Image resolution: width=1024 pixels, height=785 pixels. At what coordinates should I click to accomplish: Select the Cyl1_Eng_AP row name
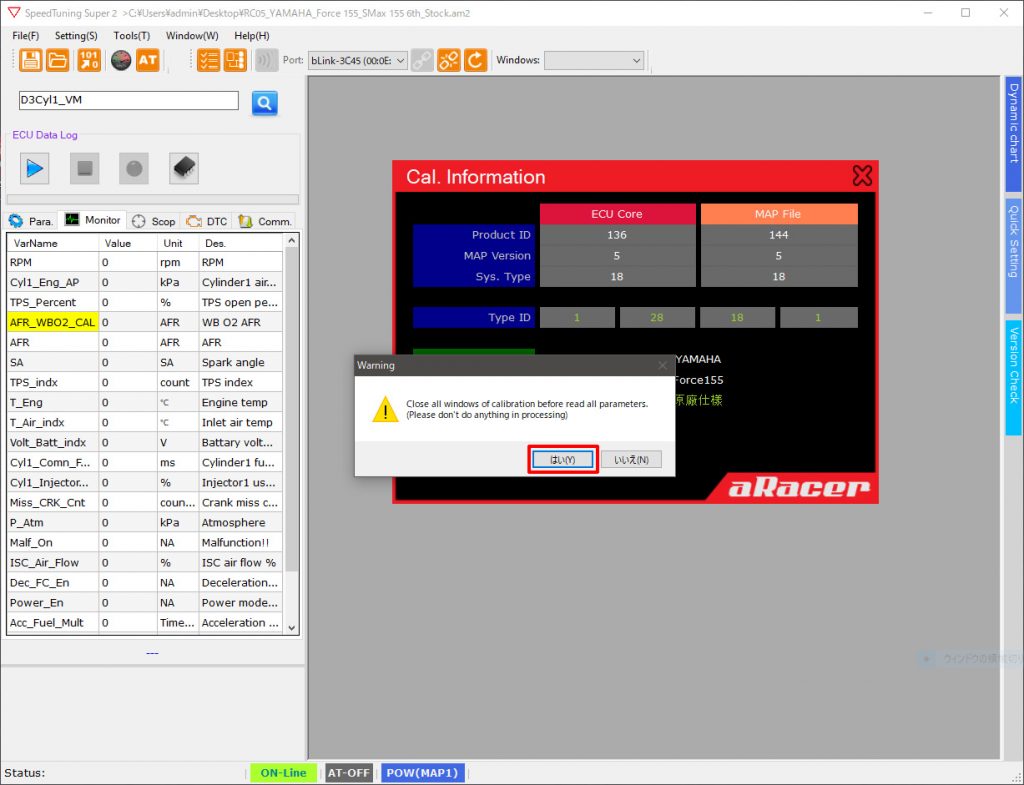tap(53, 282)
